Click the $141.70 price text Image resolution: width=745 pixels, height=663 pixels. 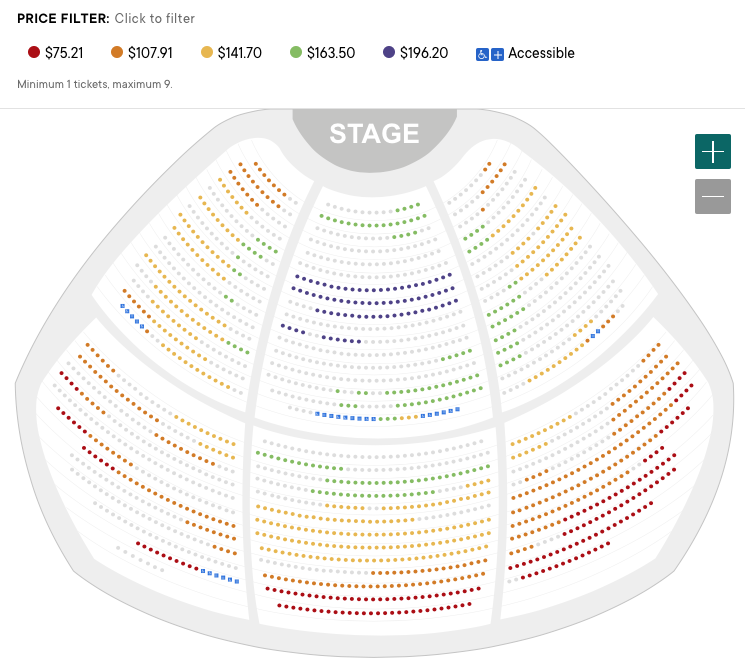pyautogui.click(x=239, y=53)
